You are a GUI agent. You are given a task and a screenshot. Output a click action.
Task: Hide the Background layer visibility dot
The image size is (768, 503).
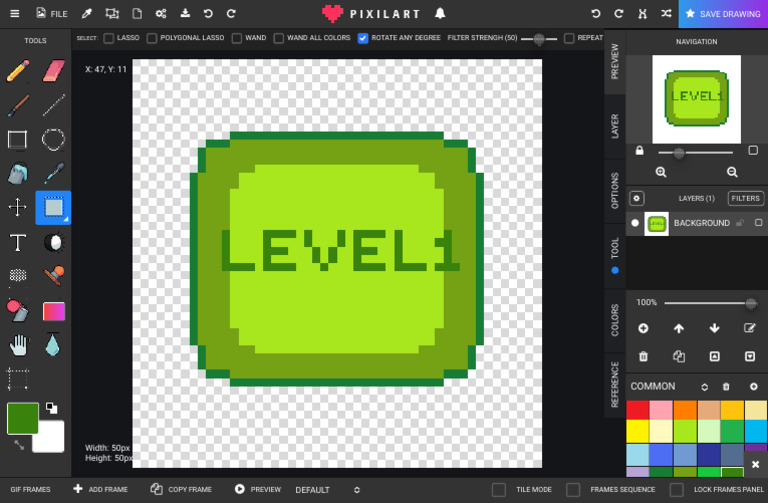pyautogui.click(x=635, y=223)
